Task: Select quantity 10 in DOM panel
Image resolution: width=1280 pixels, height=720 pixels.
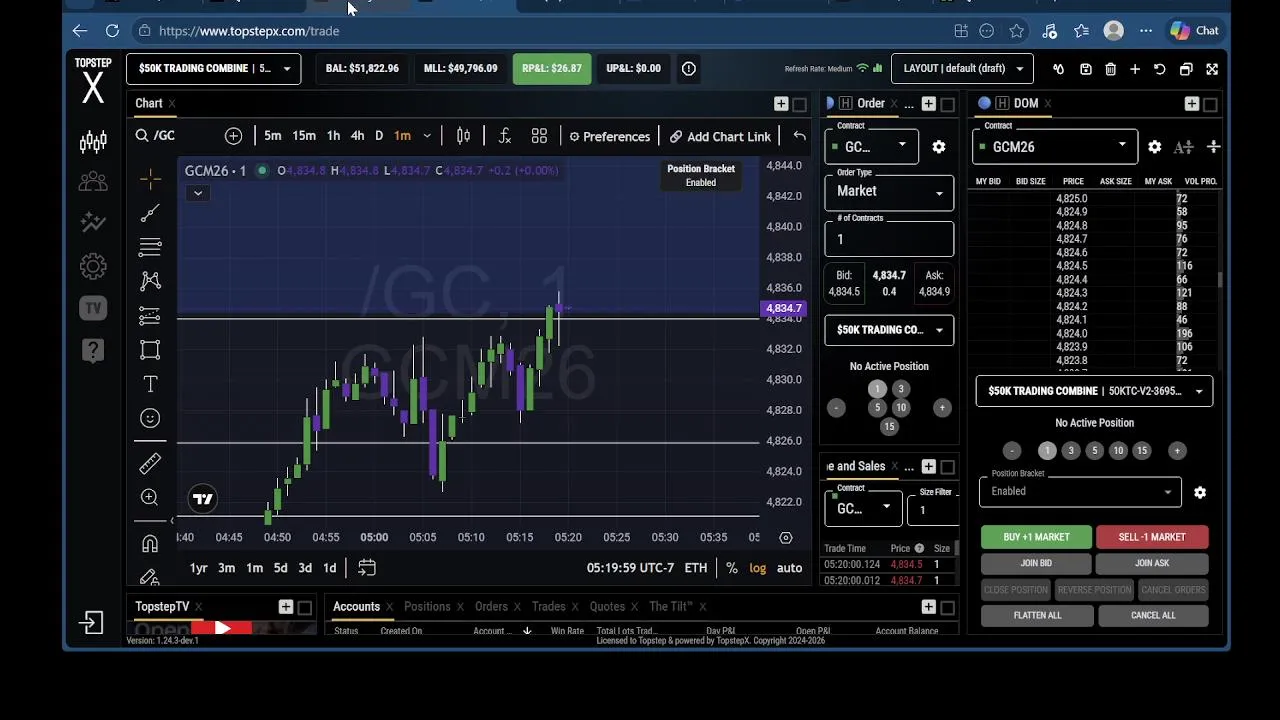Action: pyautogui.click(x=1118, y=451)
